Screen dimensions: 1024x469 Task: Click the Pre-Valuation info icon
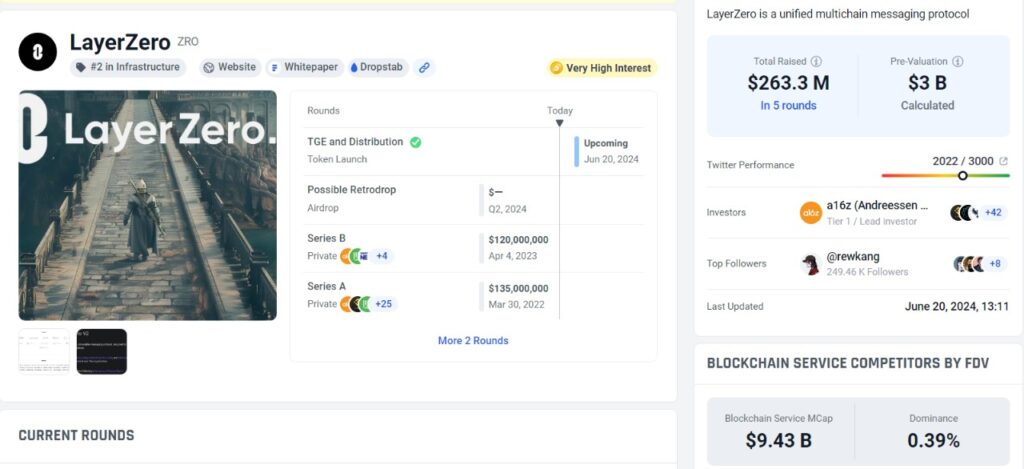957,61
